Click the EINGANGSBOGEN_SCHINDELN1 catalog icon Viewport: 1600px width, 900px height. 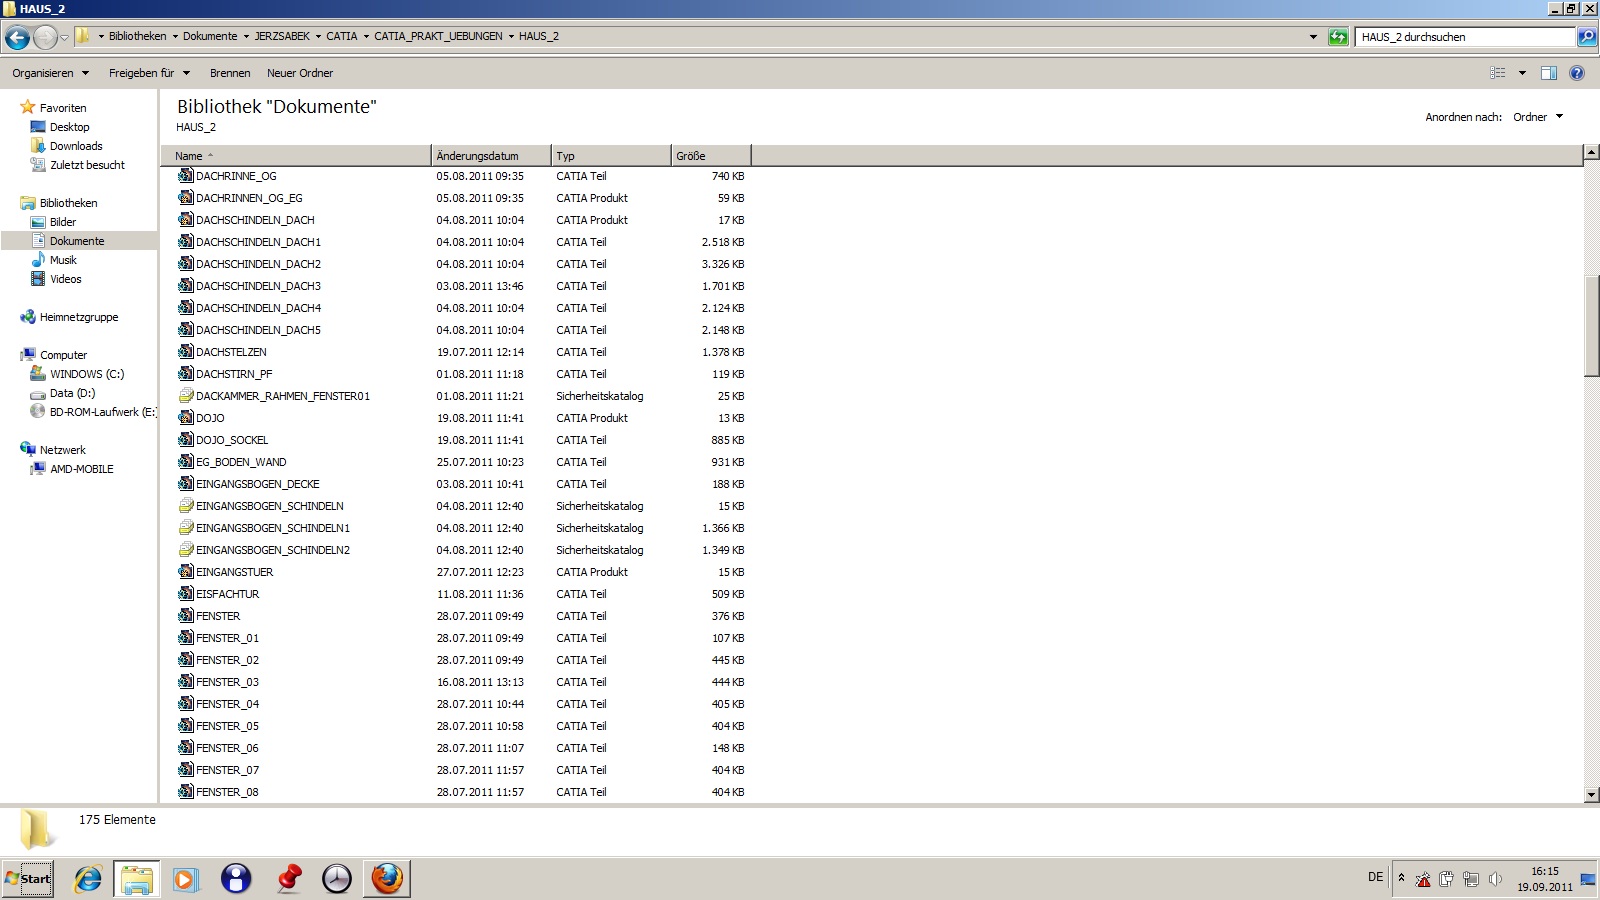tap(185, 527)
